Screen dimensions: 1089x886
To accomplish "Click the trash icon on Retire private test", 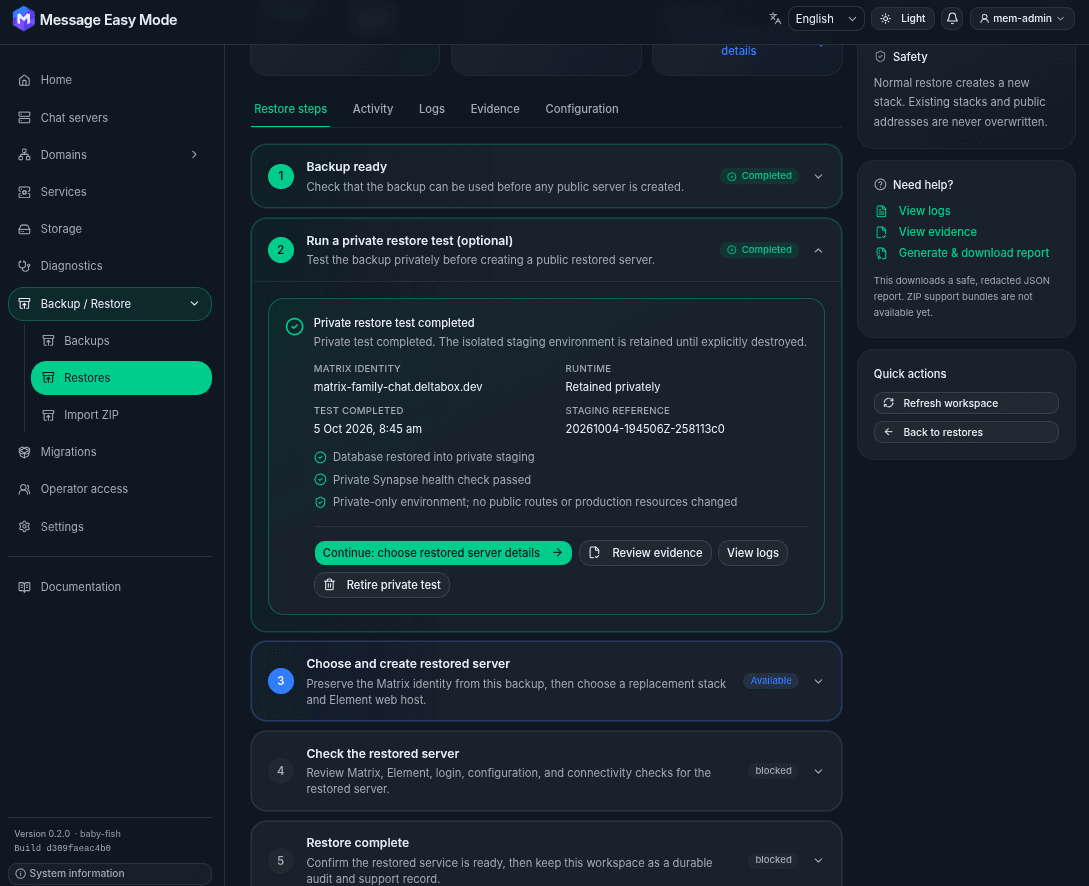I will (330, 585).
